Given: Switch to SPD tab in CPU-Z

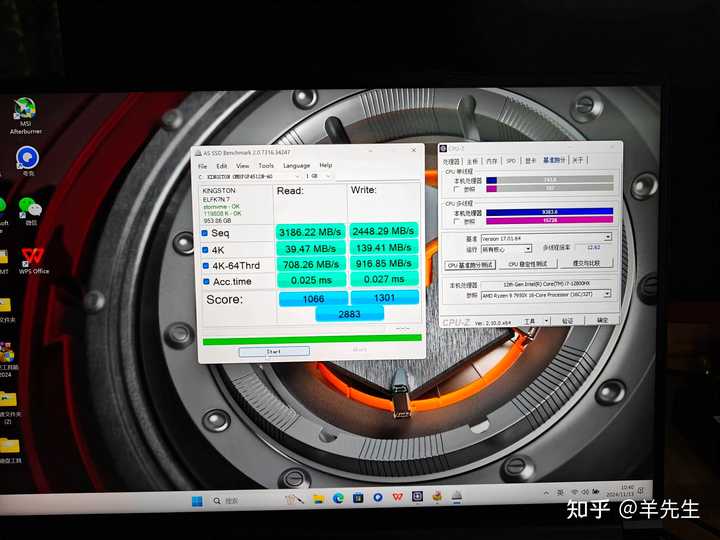Looking at the screenshot, I should click(x=511, y=161).
